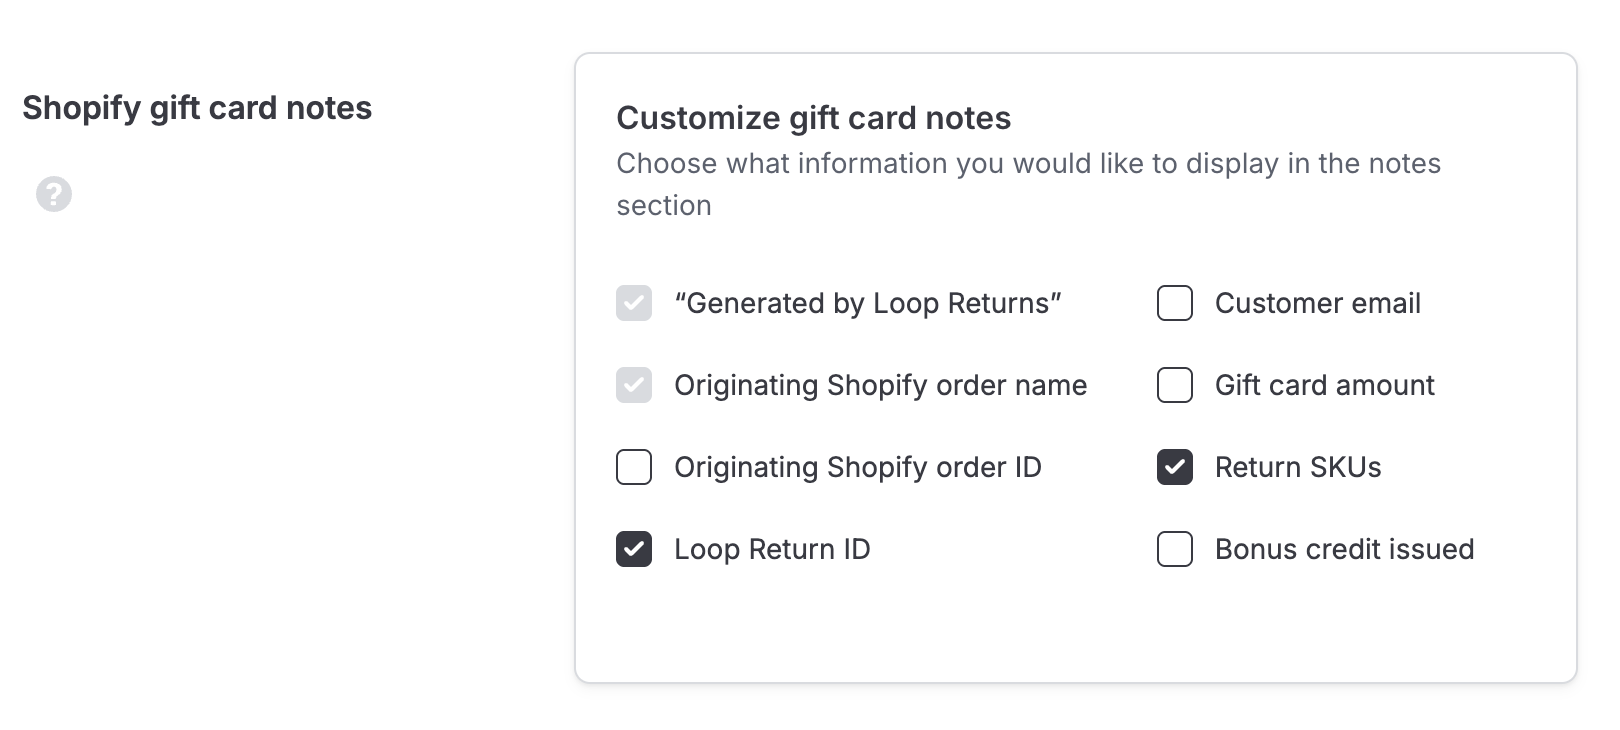Click the "Shopify gift card notes" section heading
The height and width of the screenshot is (730, 1620).
(x=197, y=108)
